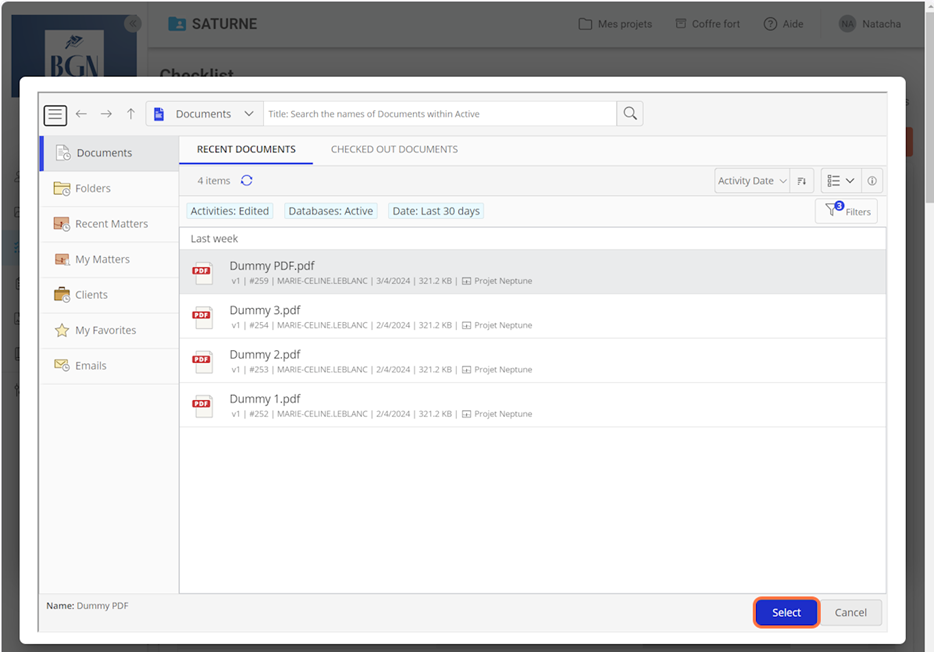The height and width of the screenshot is (652, 934).
Task: Open the Activity Date sort dropdown
Action: coord(752,181)
